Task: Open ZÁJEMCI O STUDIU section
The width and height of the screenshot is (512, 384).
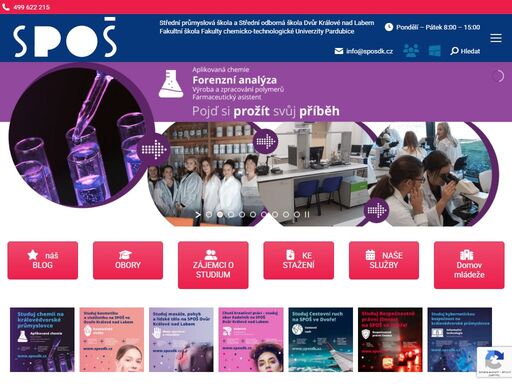Action: [213, 265]
